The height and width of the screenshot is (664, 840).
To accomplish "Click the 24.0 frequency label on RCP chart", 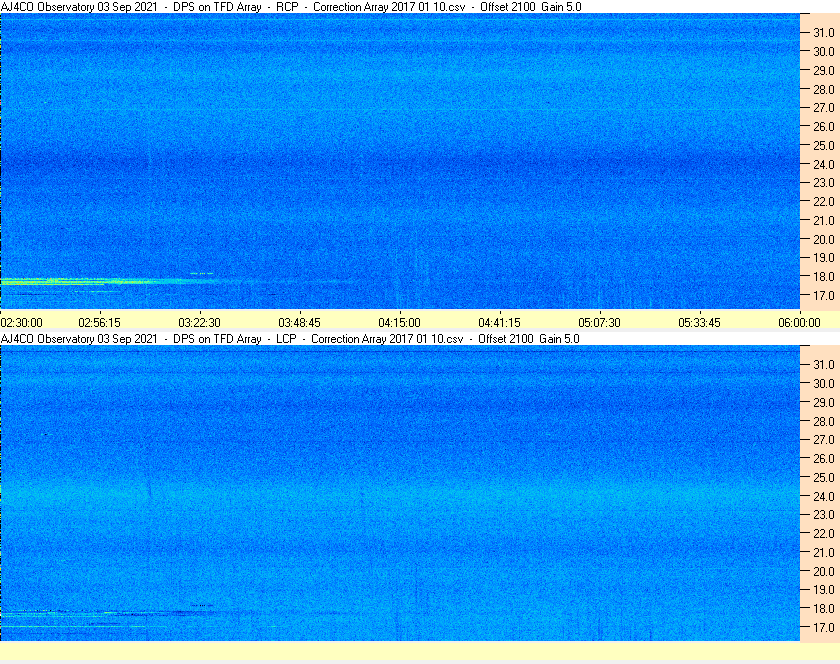I will coord(824,164).
